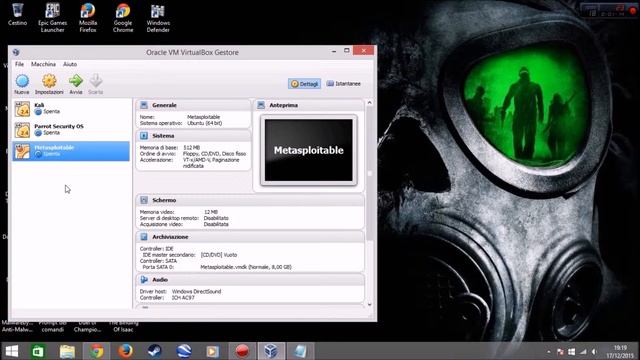The height and width of the screenshot is (360, 640).
Task: Switch to Dettagli view
Action: pyautogui.click(x=304, y=84)
